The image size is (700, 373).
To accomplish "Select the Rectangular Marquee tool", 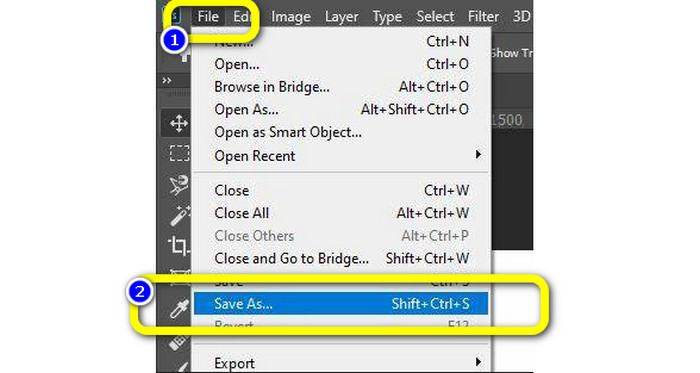I will tap(179, 153).
